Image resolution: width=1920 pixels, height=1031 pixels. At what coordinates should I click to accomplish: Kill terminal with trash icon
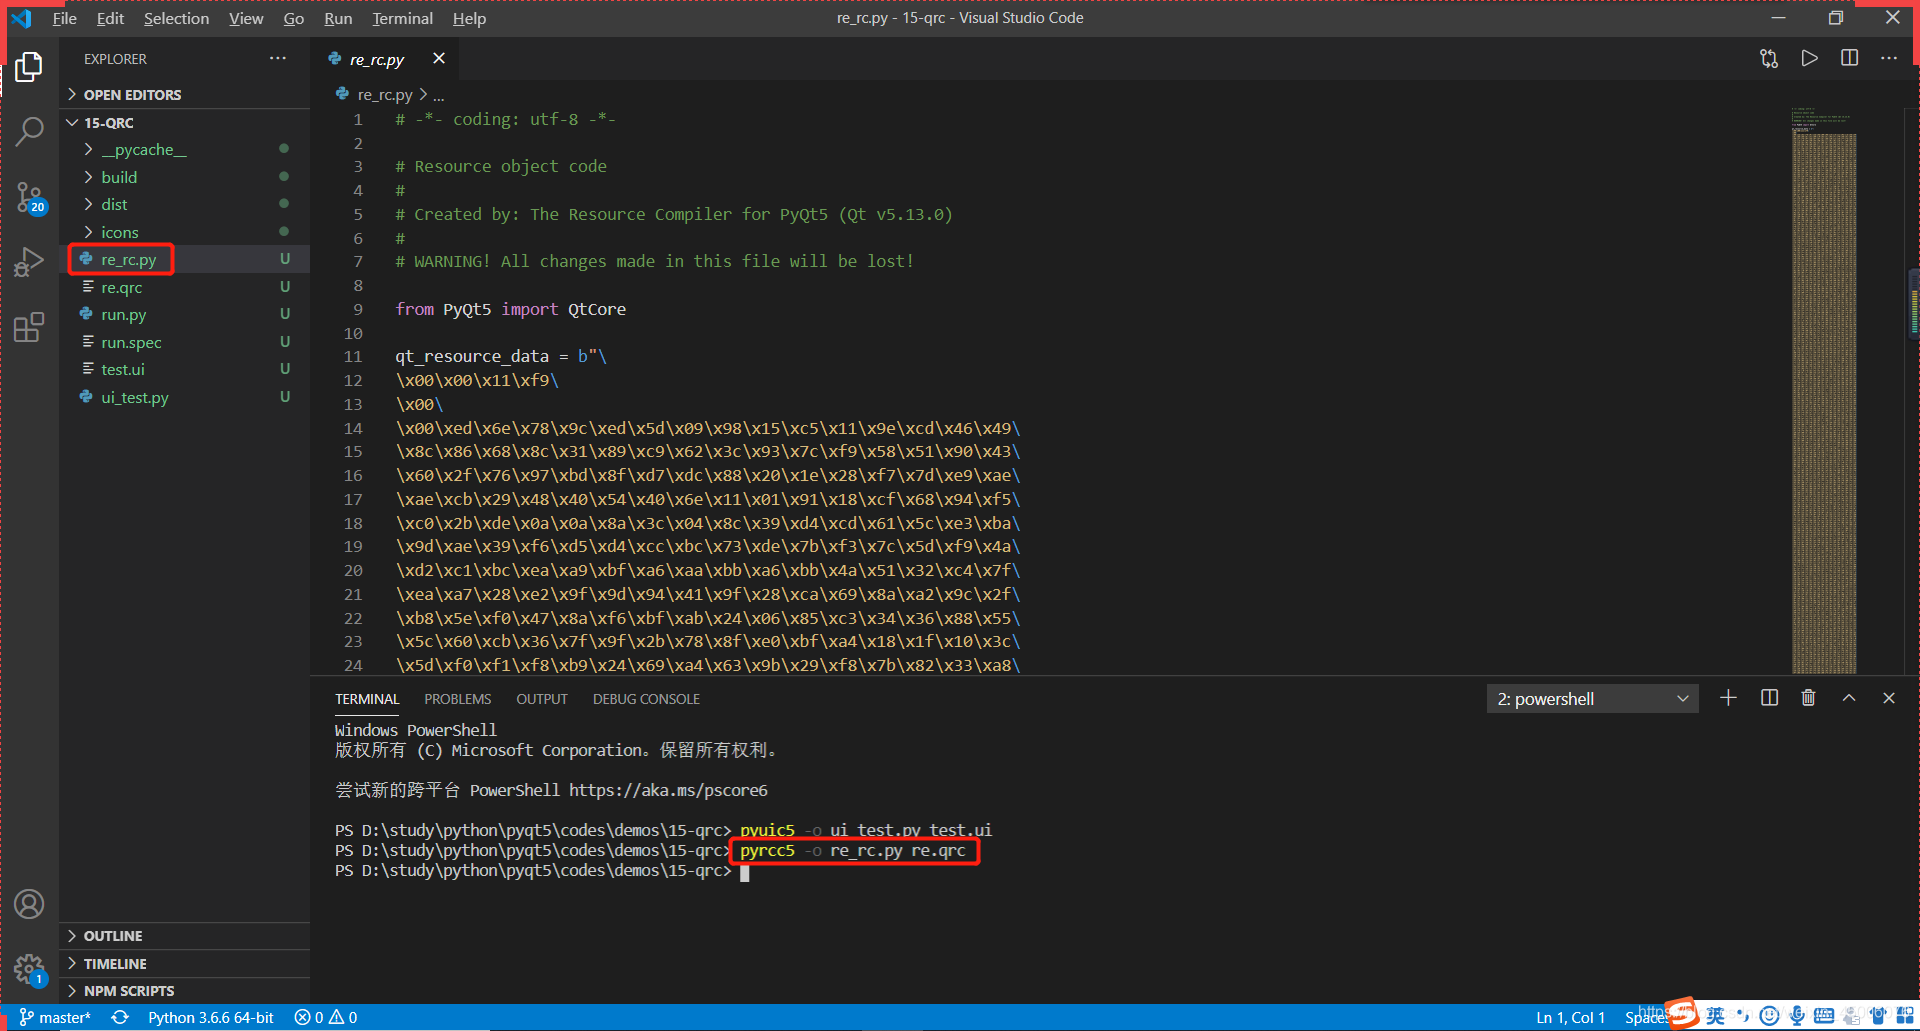(1808, 698)
